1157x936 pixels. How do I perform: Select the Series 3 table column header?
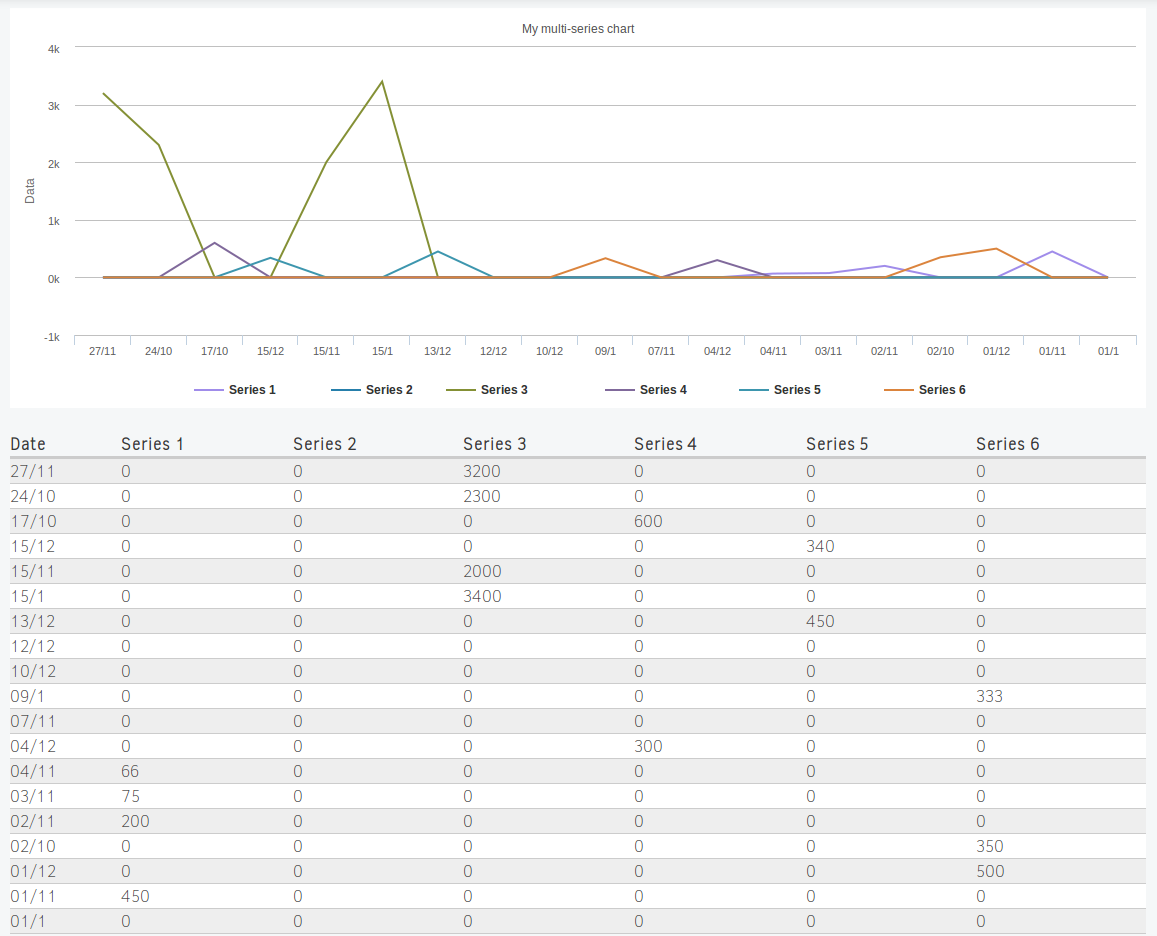click(x=494, y=444)
